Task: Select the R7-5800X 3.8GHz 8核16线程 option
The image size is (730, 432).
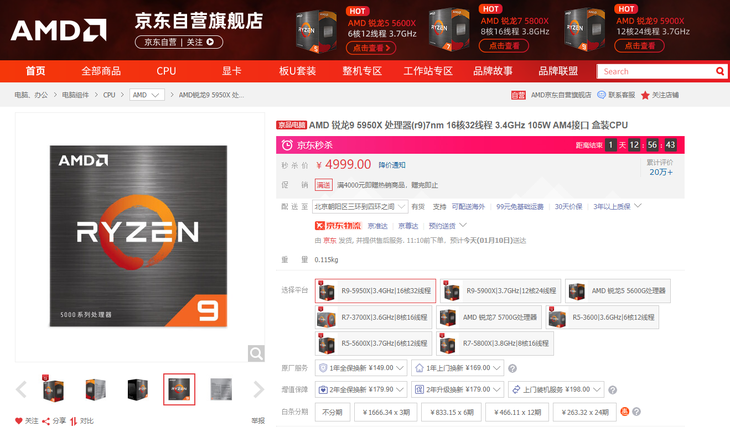Action: click(x=495, y=344)
